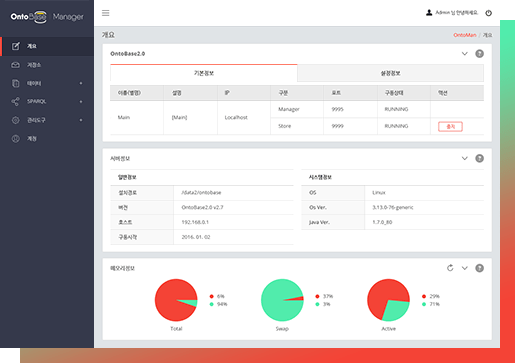
Task: Select the Linux OS value
Action: pyautogui.click(x=379, y=193)
